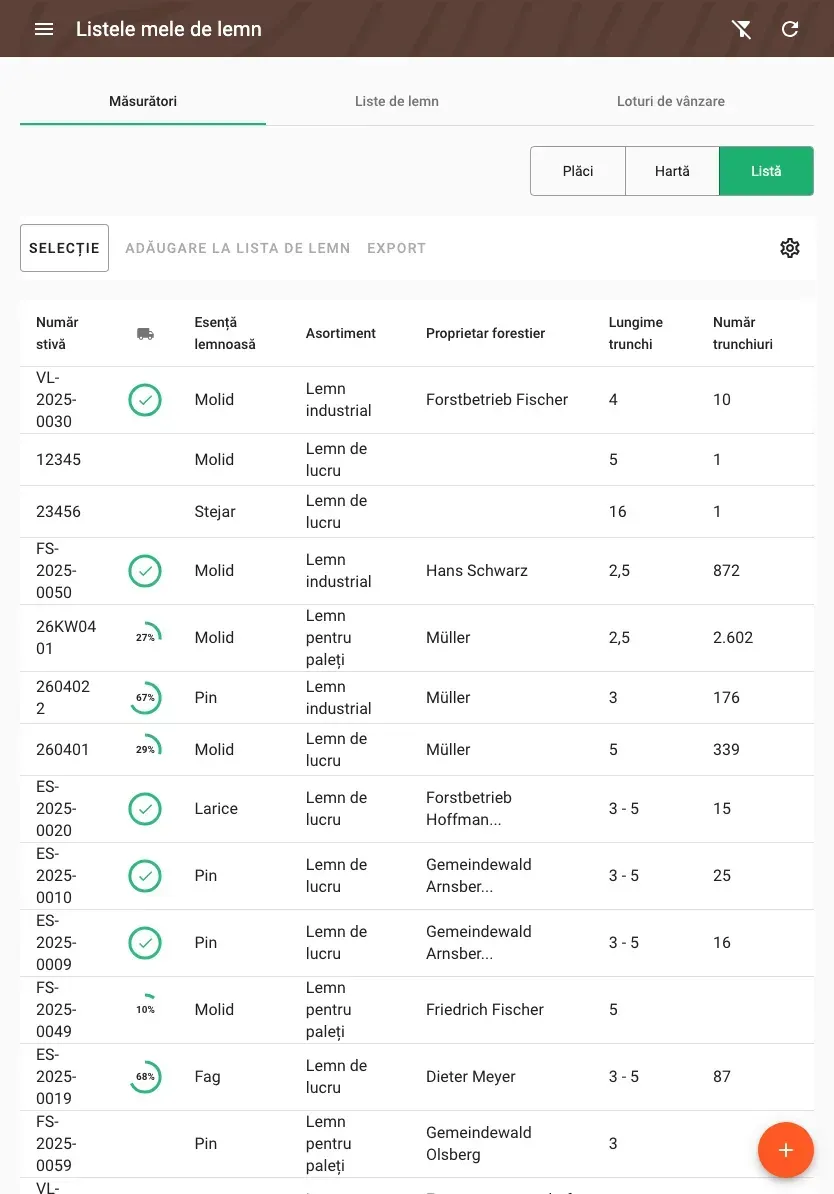Sort by Proprietar forestier column header

(x=485, y=334)
